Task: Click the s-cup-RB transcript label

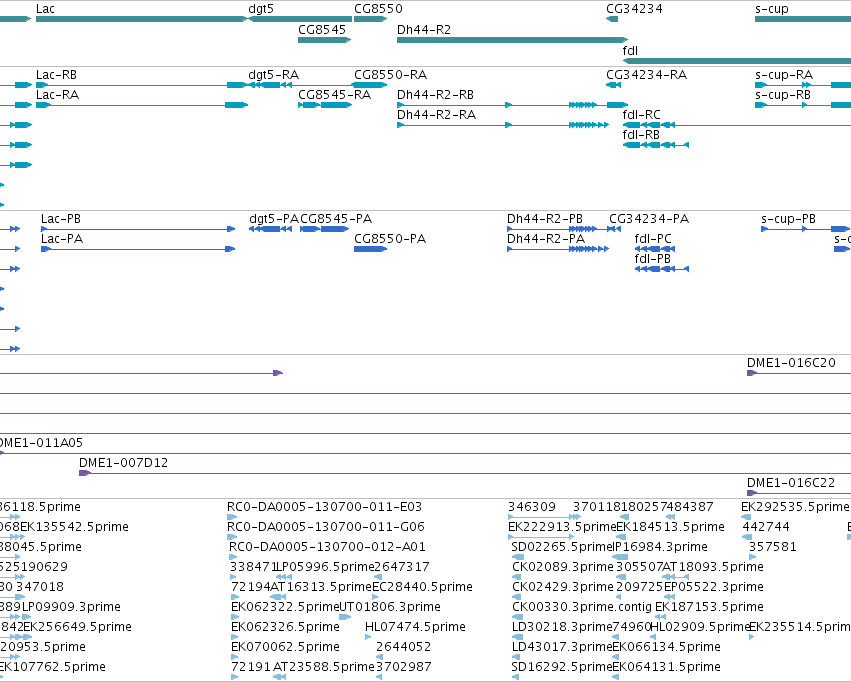Action: point(783,95)
